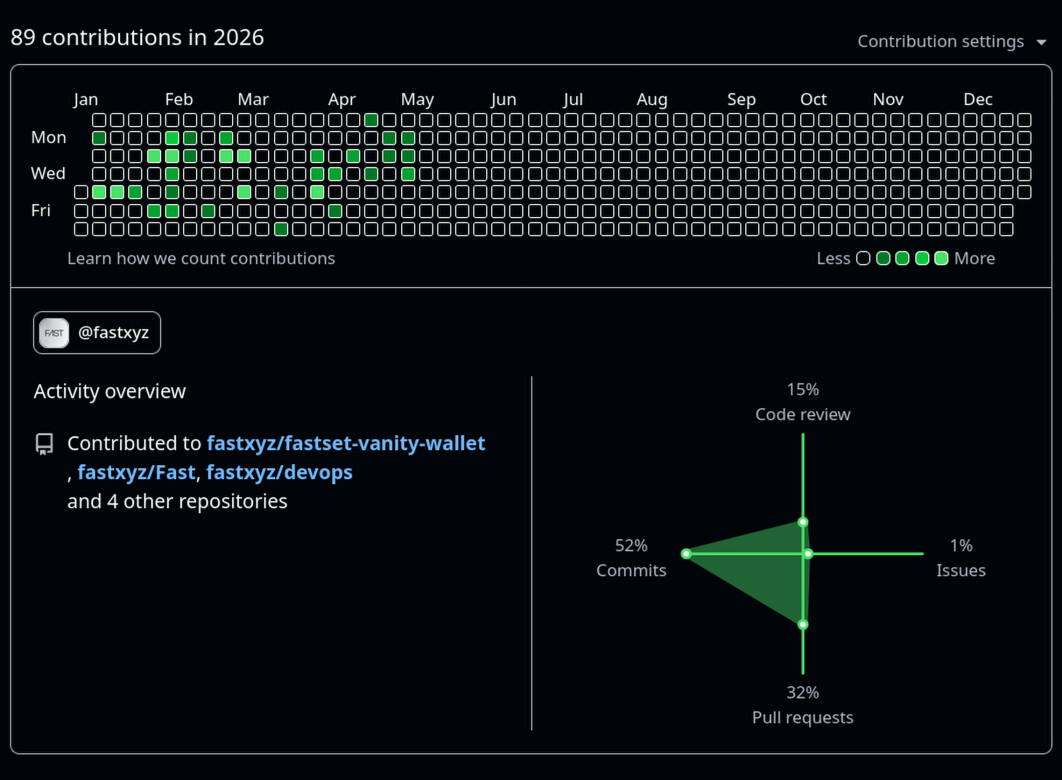Screen dimensions: 1062x780
Task: Click the Contribution settings caret arrow
Action: (1041, 42)
